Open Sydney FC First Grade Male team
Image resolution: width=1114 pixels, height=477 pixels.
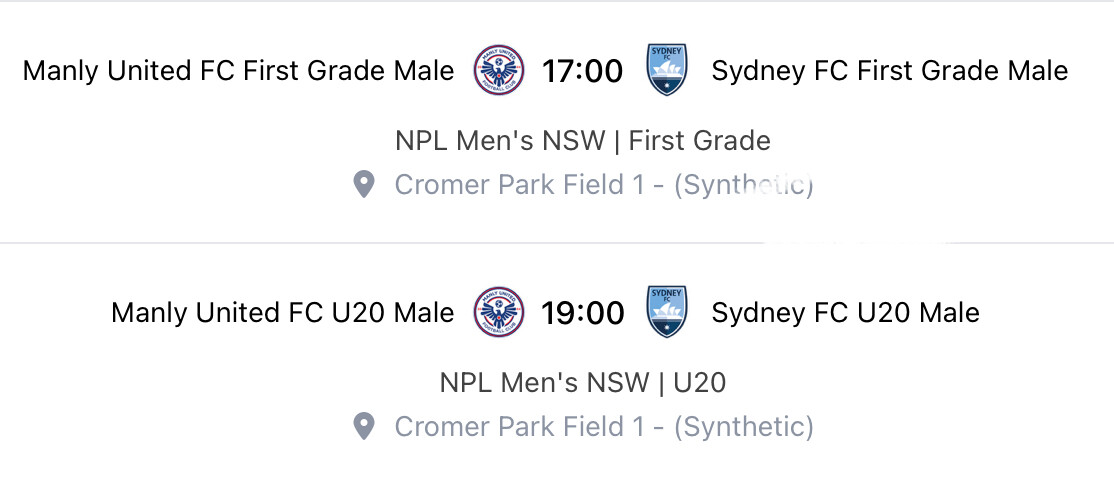pyautogui.click(x=889, y=71)
